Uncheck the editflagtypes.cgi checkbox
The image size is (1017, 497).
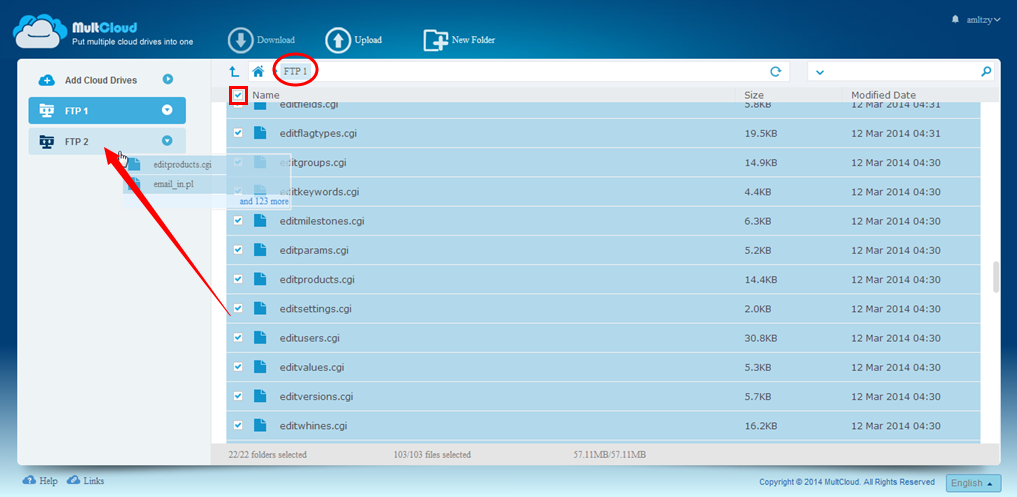click(238, 133)
